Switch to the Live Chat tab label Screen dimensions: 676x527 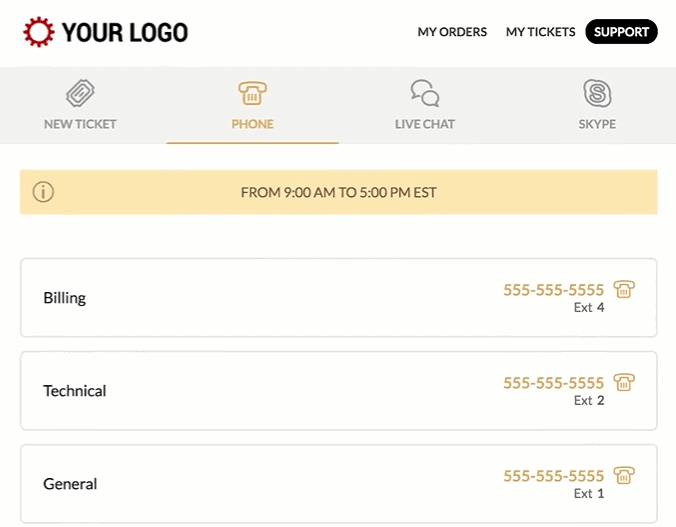425,124
